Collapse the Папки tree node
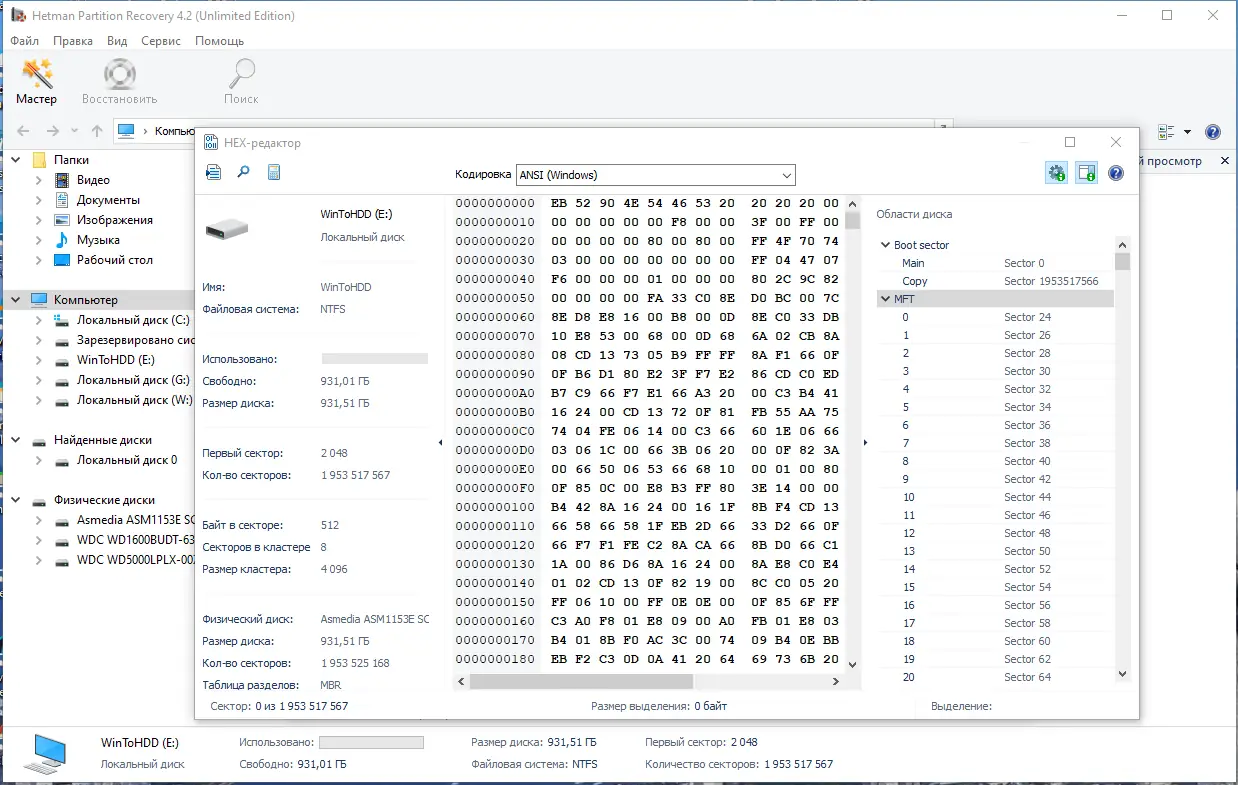 16,160
